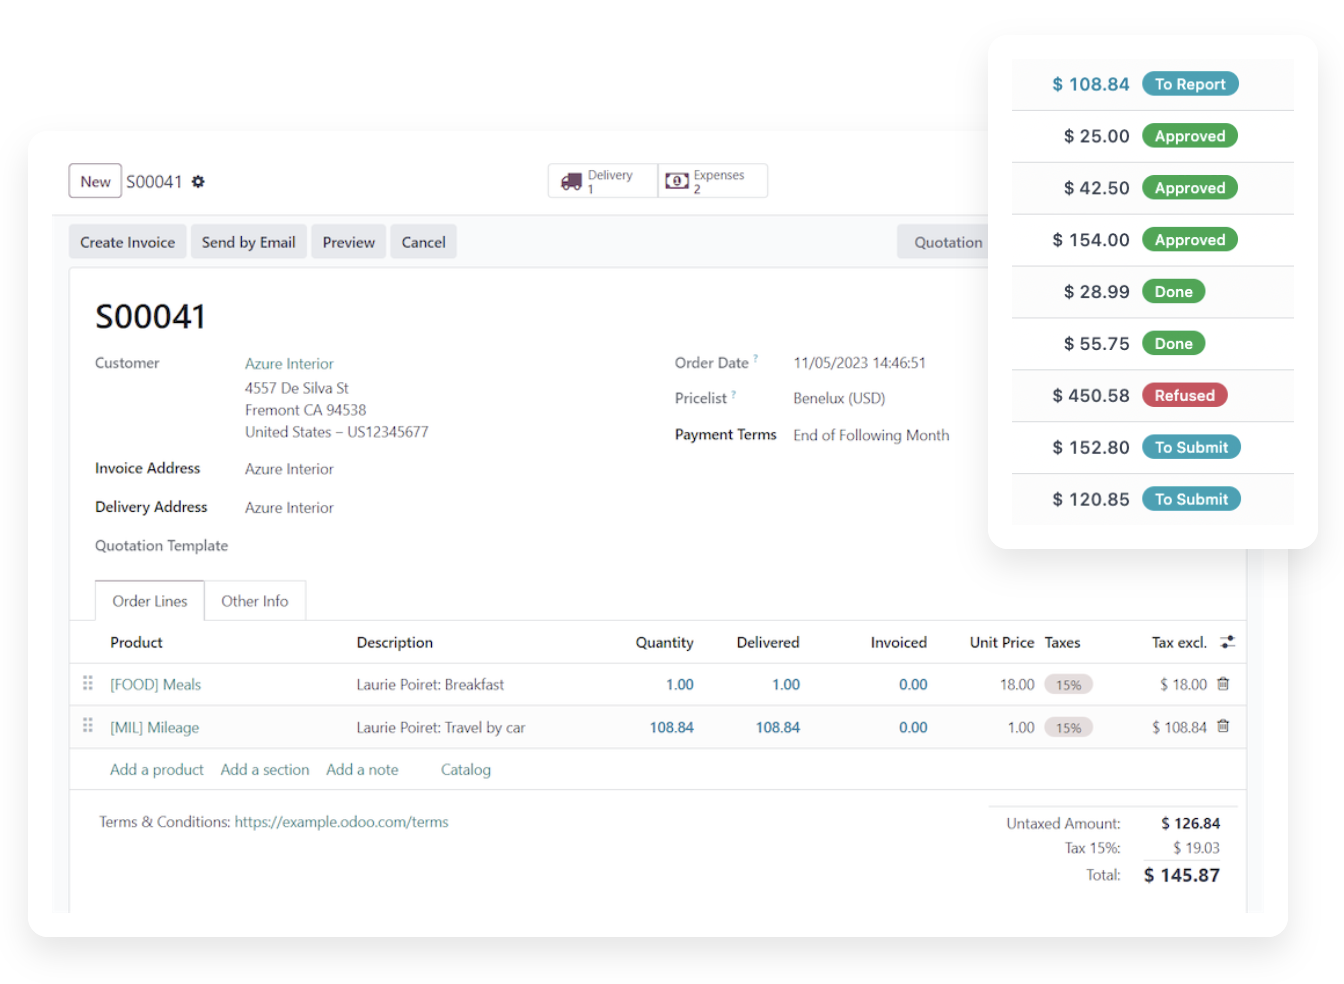
Task: Click the Expenses money icon
Action: point(677,181)
